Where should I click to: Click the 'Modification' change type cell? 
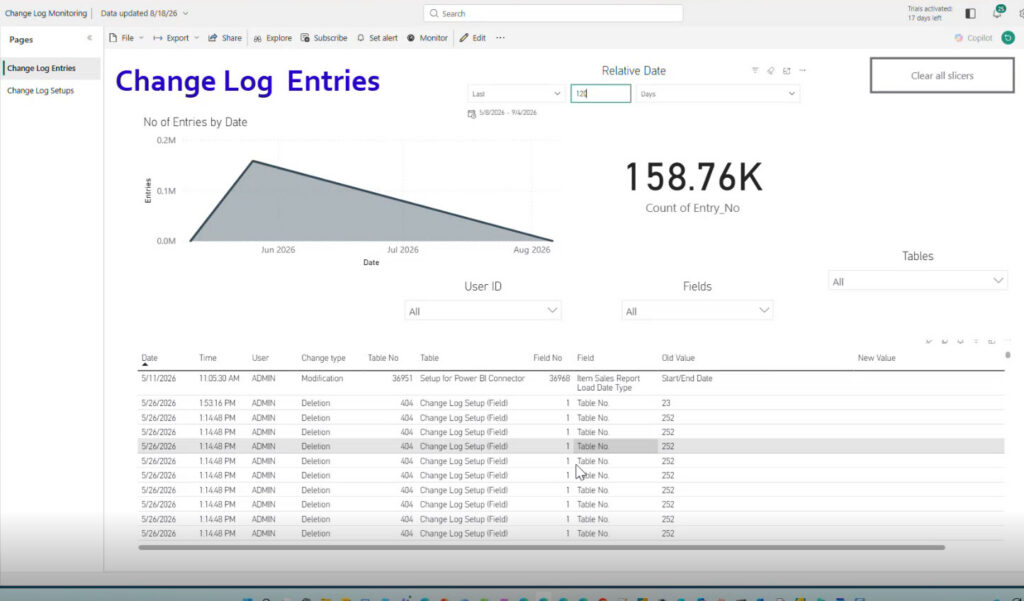click(x=322, y=378)
